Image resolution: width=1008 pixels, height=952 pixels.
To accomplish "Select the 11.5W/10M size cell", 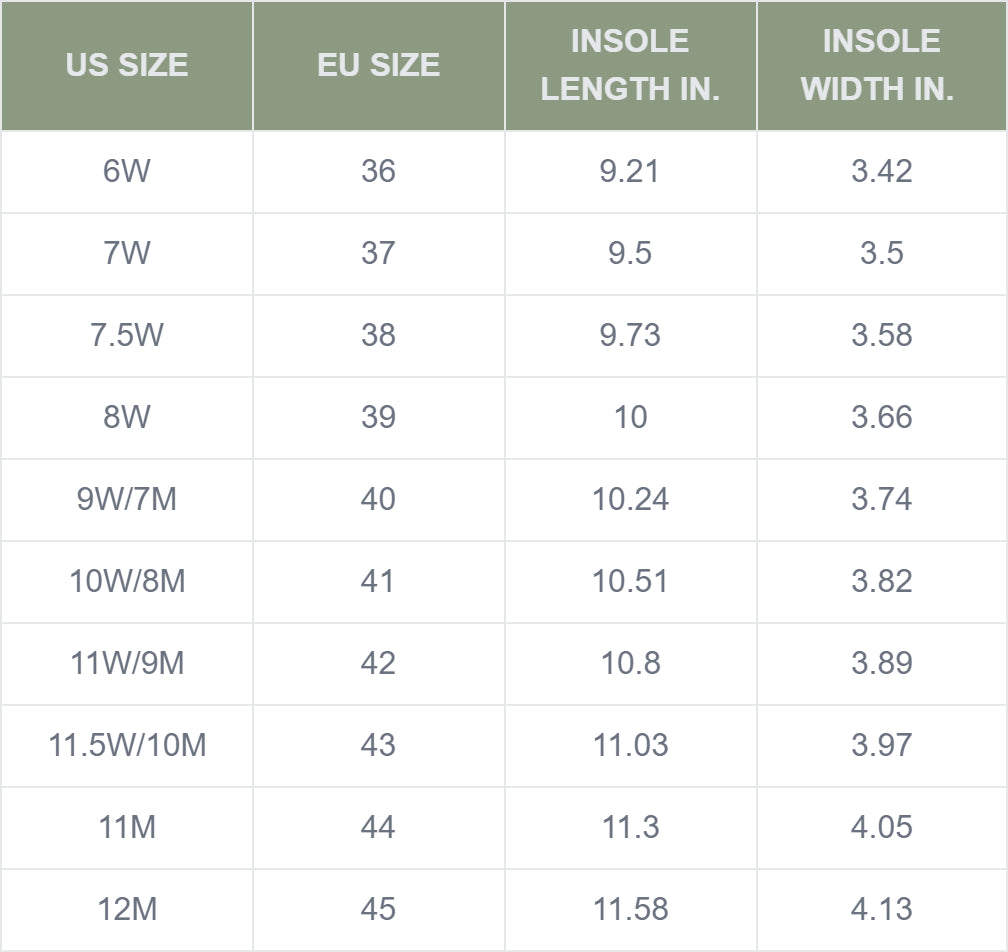I will tap(127, 745).
